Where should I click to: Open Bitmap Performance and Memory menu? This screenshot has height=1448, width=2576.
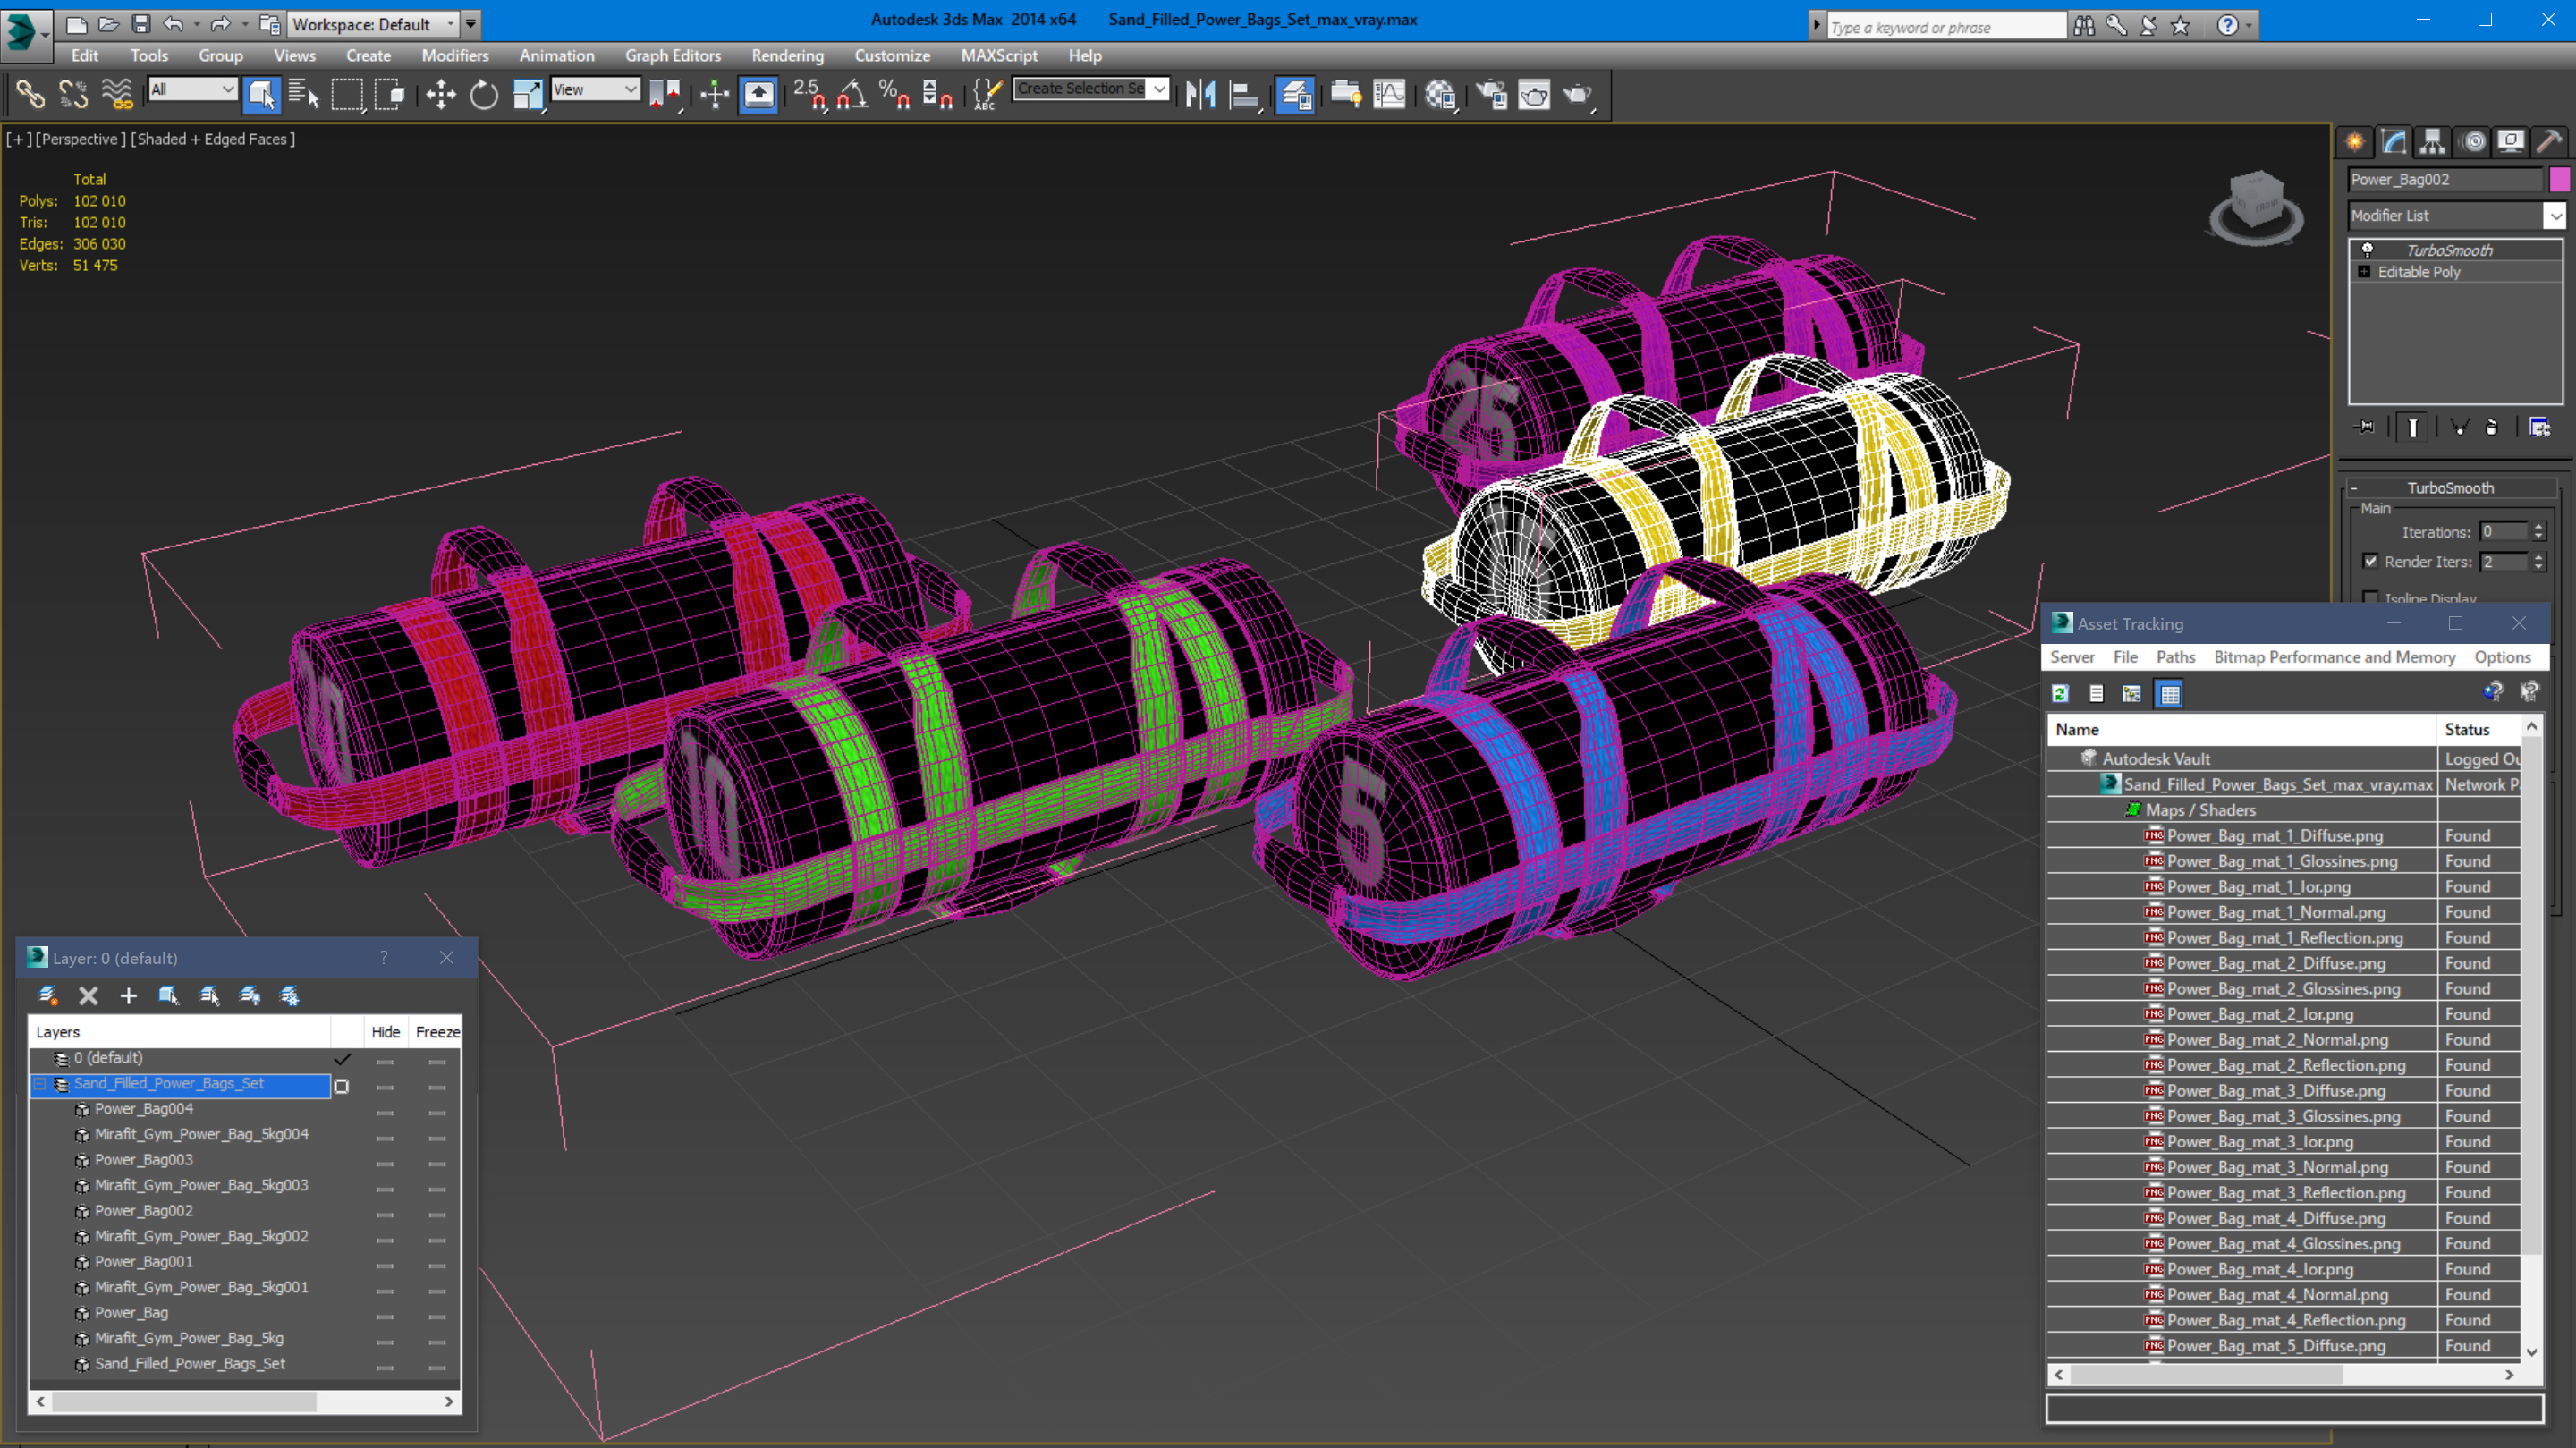pos(2334,657)
